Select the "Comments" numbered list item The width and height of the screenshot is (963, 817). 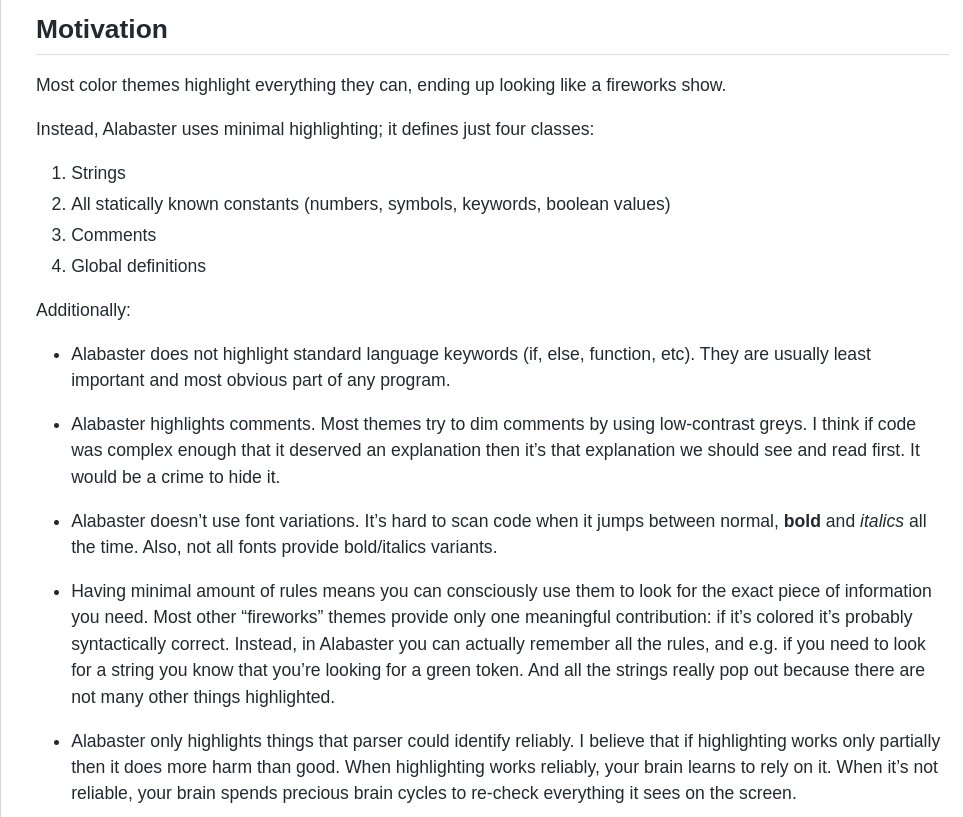[113, 235]
